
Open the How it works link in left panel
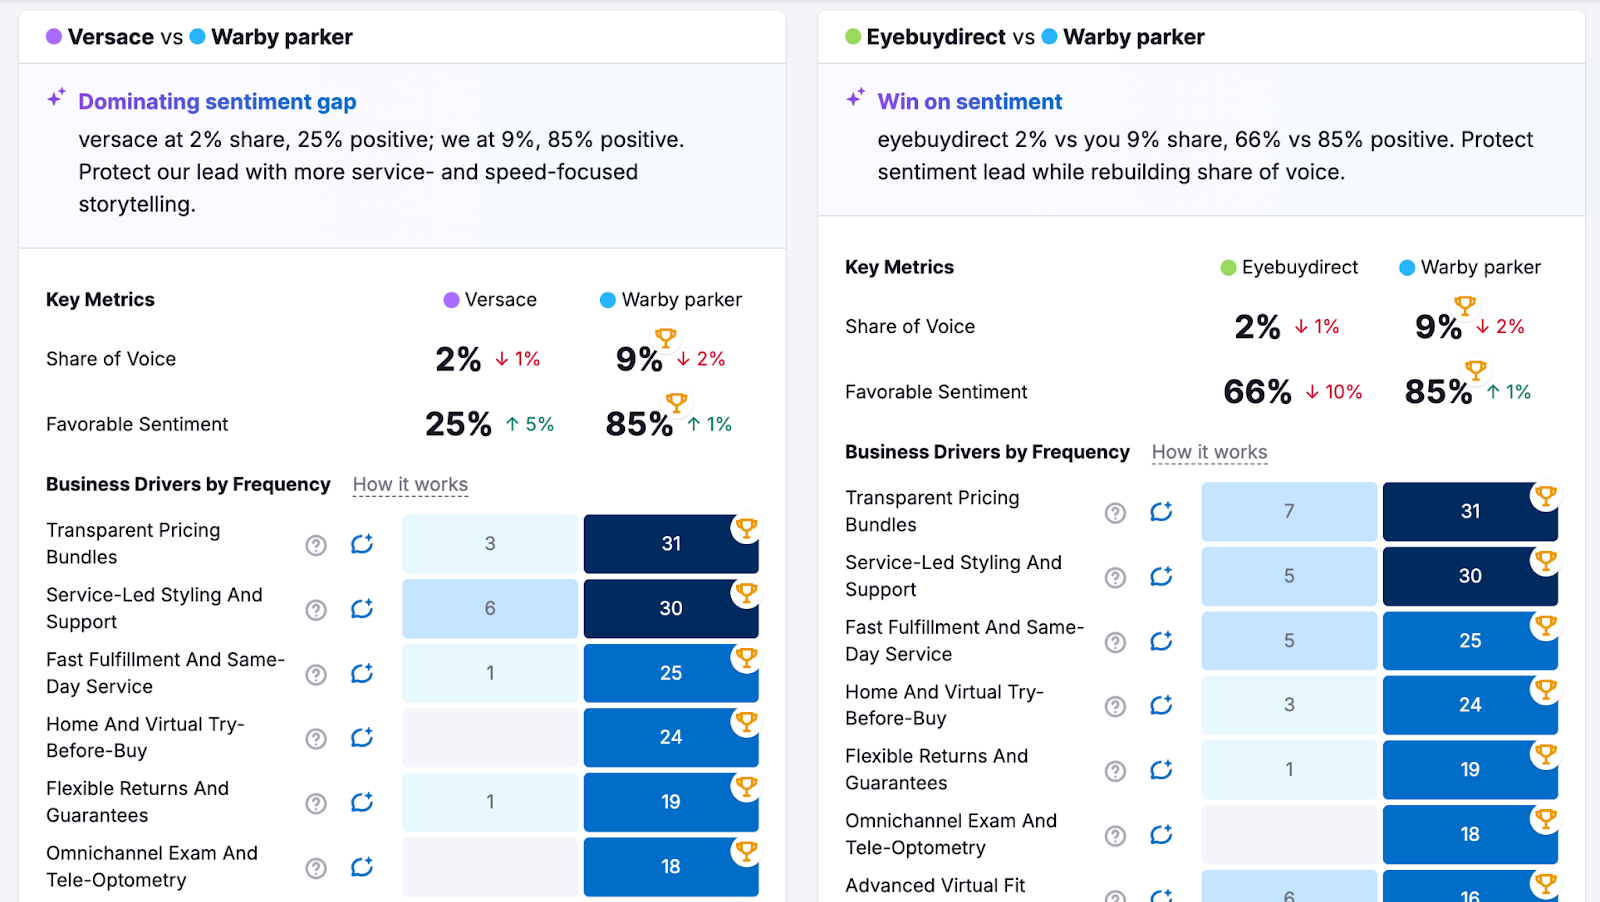click(410, 484)
